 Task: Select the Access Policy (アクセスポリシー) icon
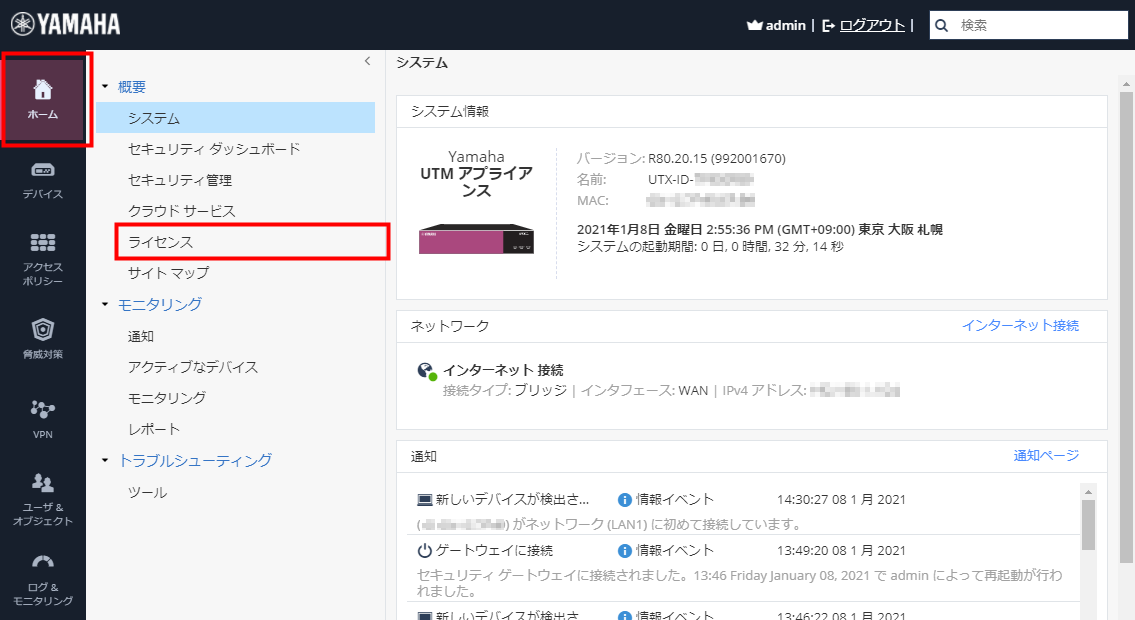point(43,259)
